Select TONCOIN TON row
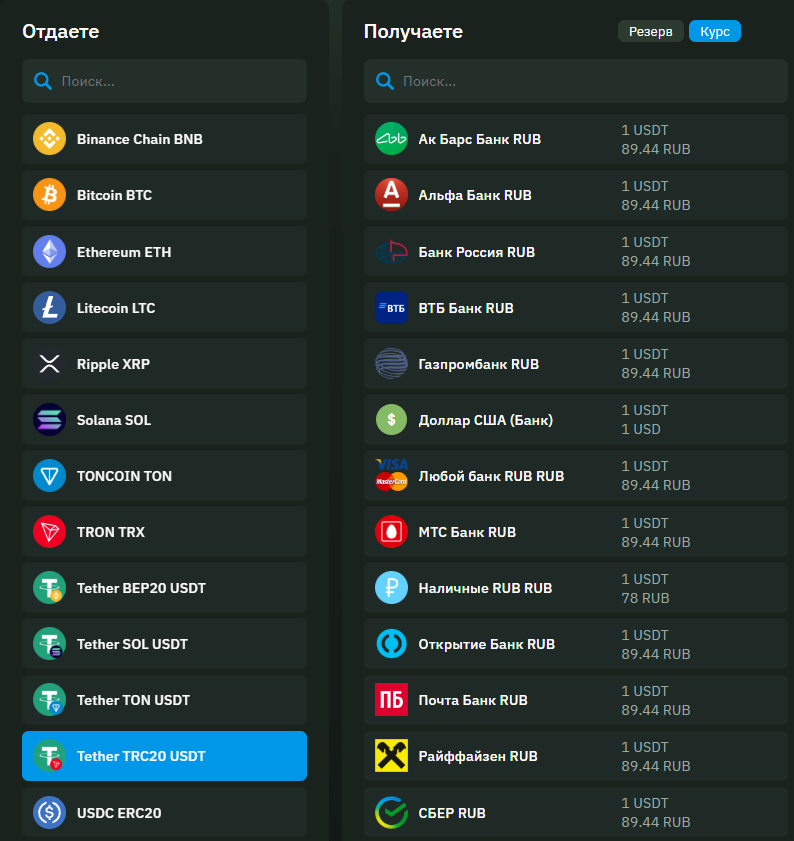This screenshot has height=841, width=794. pyautogui.click(x=164, y=476)
